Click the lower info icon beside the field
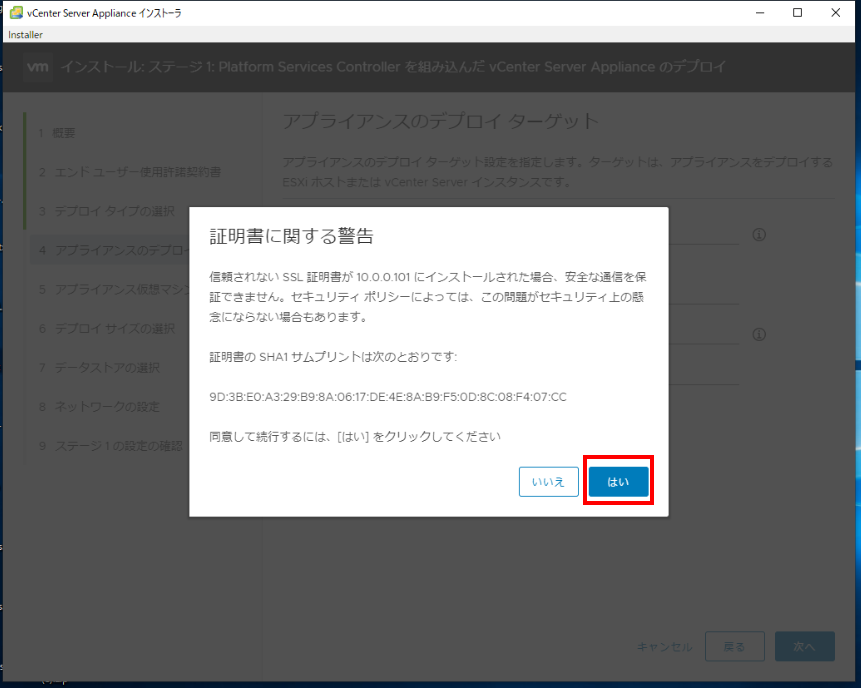This screenshot has width=861, height=690. (x=759, y=334)
